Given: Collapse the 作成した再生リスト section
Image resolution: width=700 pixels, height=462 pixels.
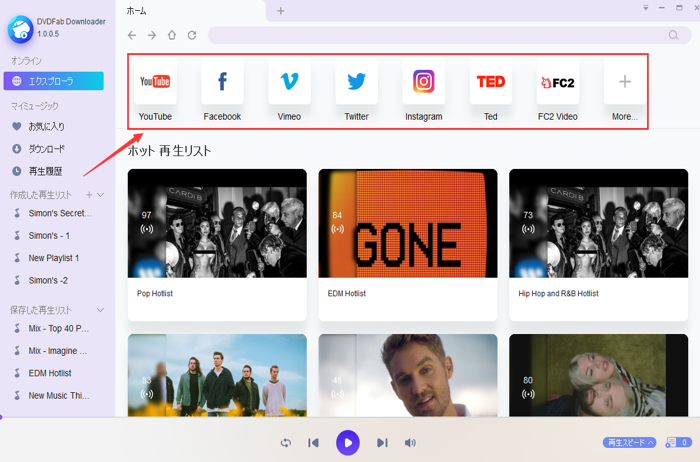Looking at the screenshot, I should pyautogui.click(x=100, y=195).
